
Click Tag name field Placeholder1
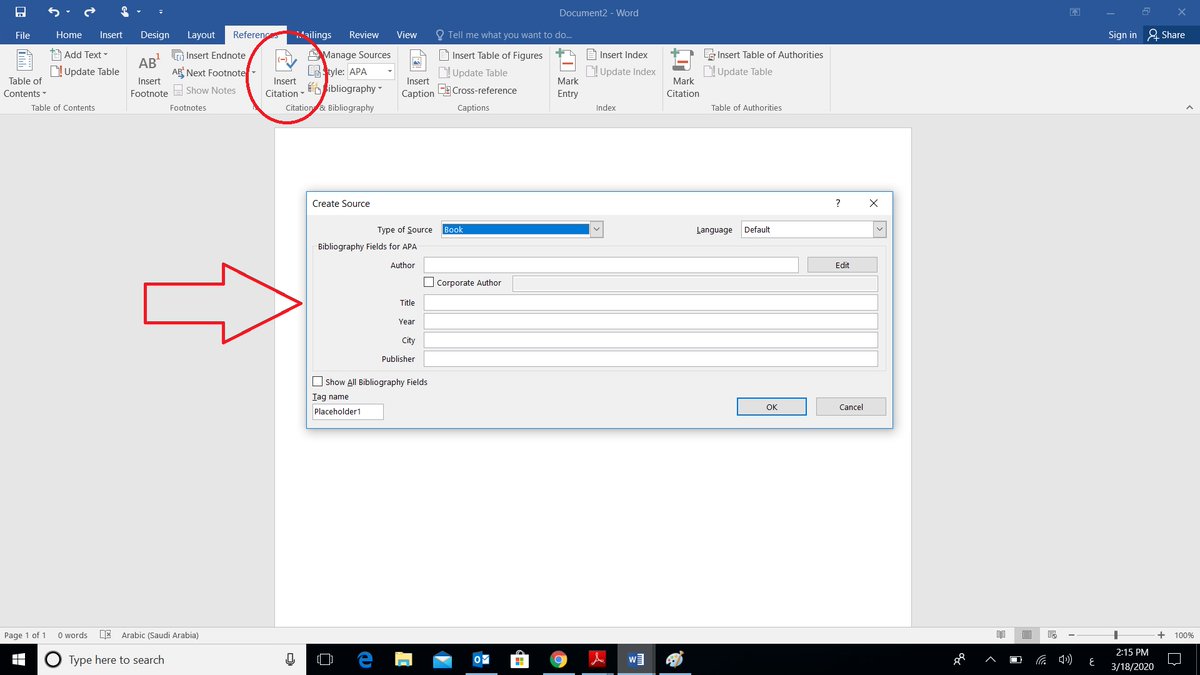pos(348,411)
